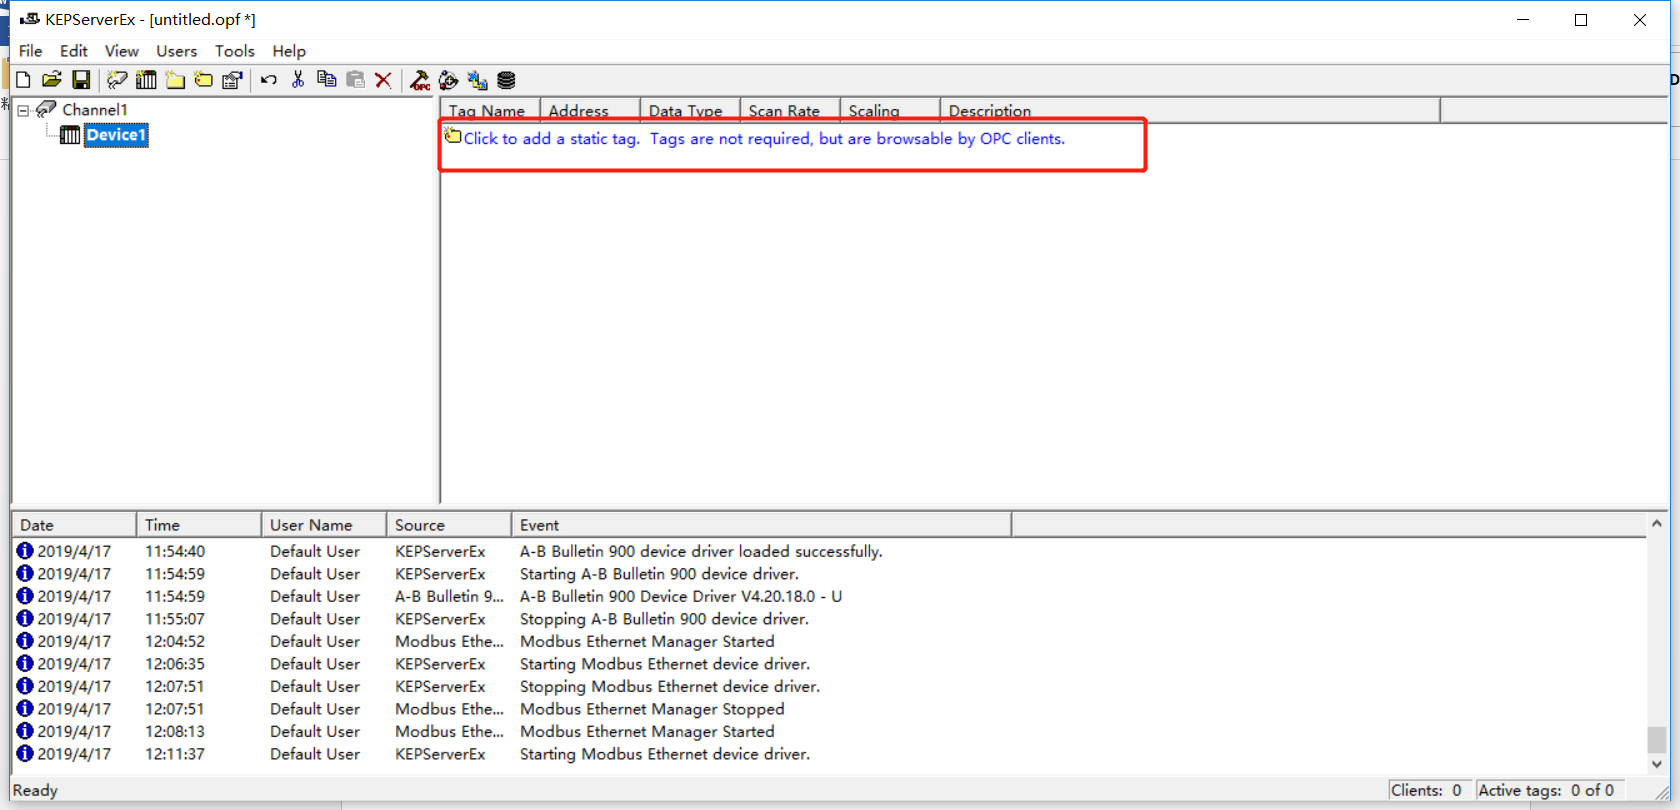Image resolution: width=1680 pixels, height=810 pixels.
Task: Click the black stacked-disks toolbar icon
Action: tap(506, 80)
